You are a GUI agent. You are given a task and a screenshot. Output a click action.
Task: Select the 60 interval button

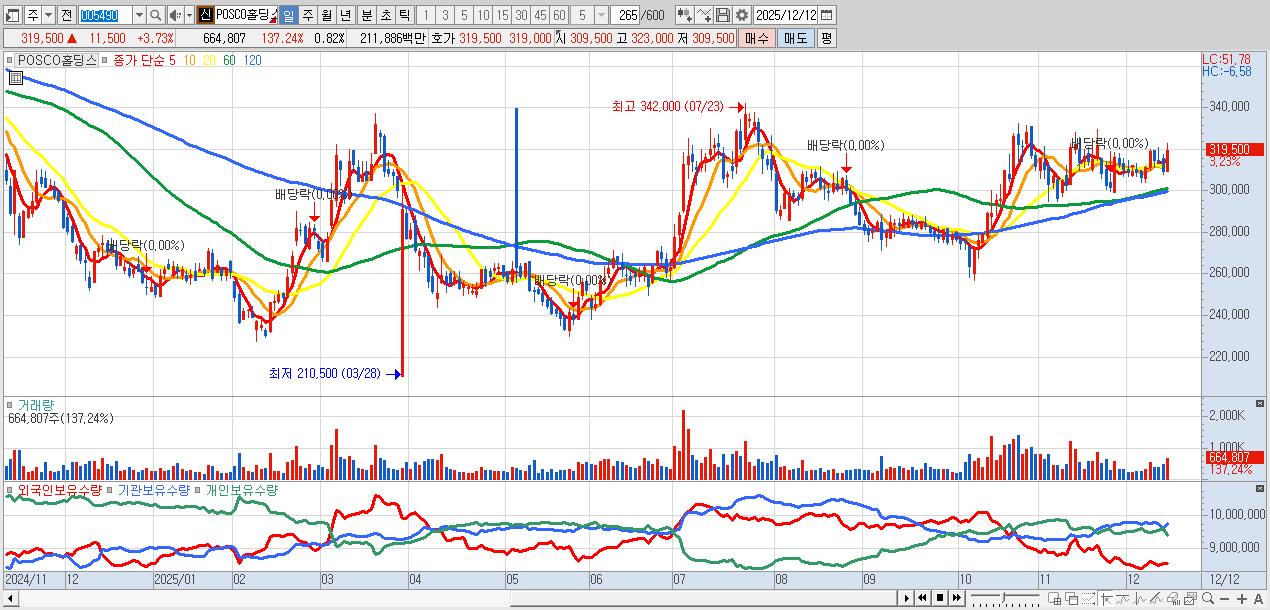pos(559,15)
